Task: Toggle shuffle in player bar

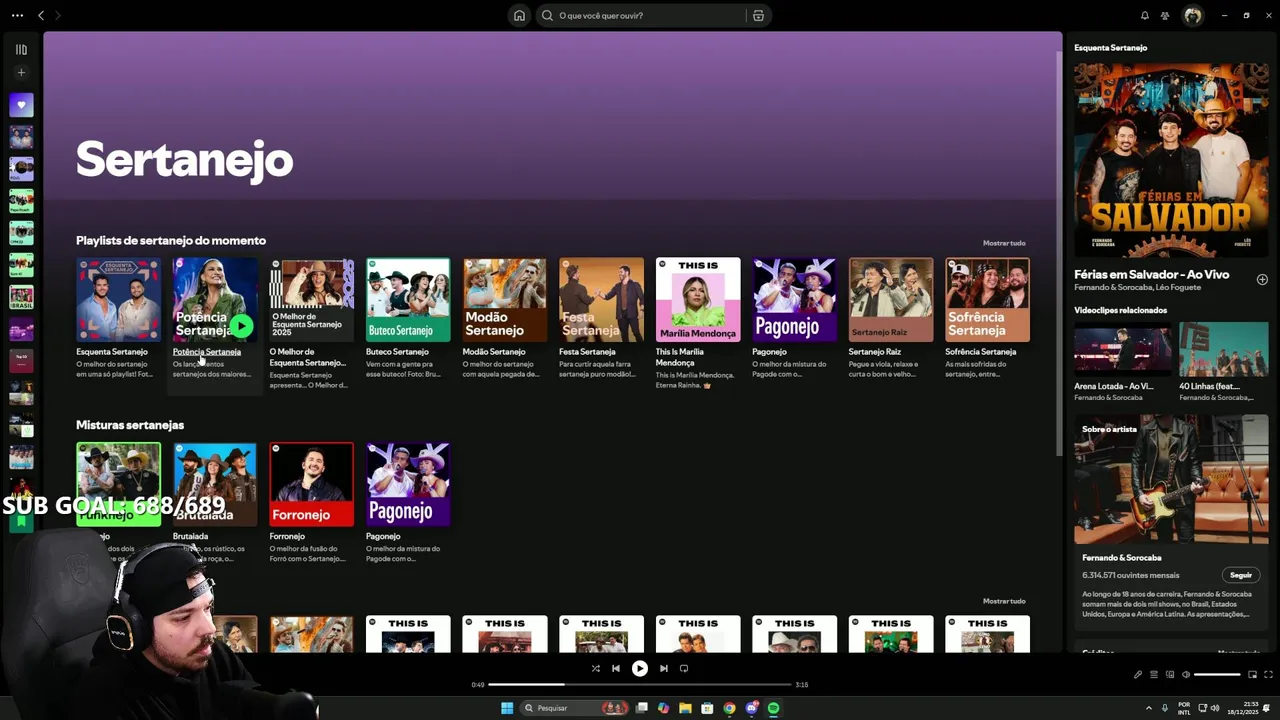Action: click(595, 668)
